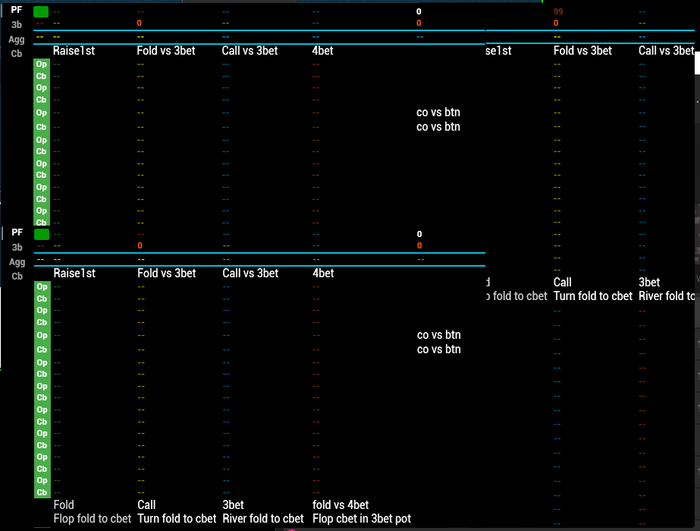Click the fold vs 4bet label
The image size is (700, 531).
(341, 505)
